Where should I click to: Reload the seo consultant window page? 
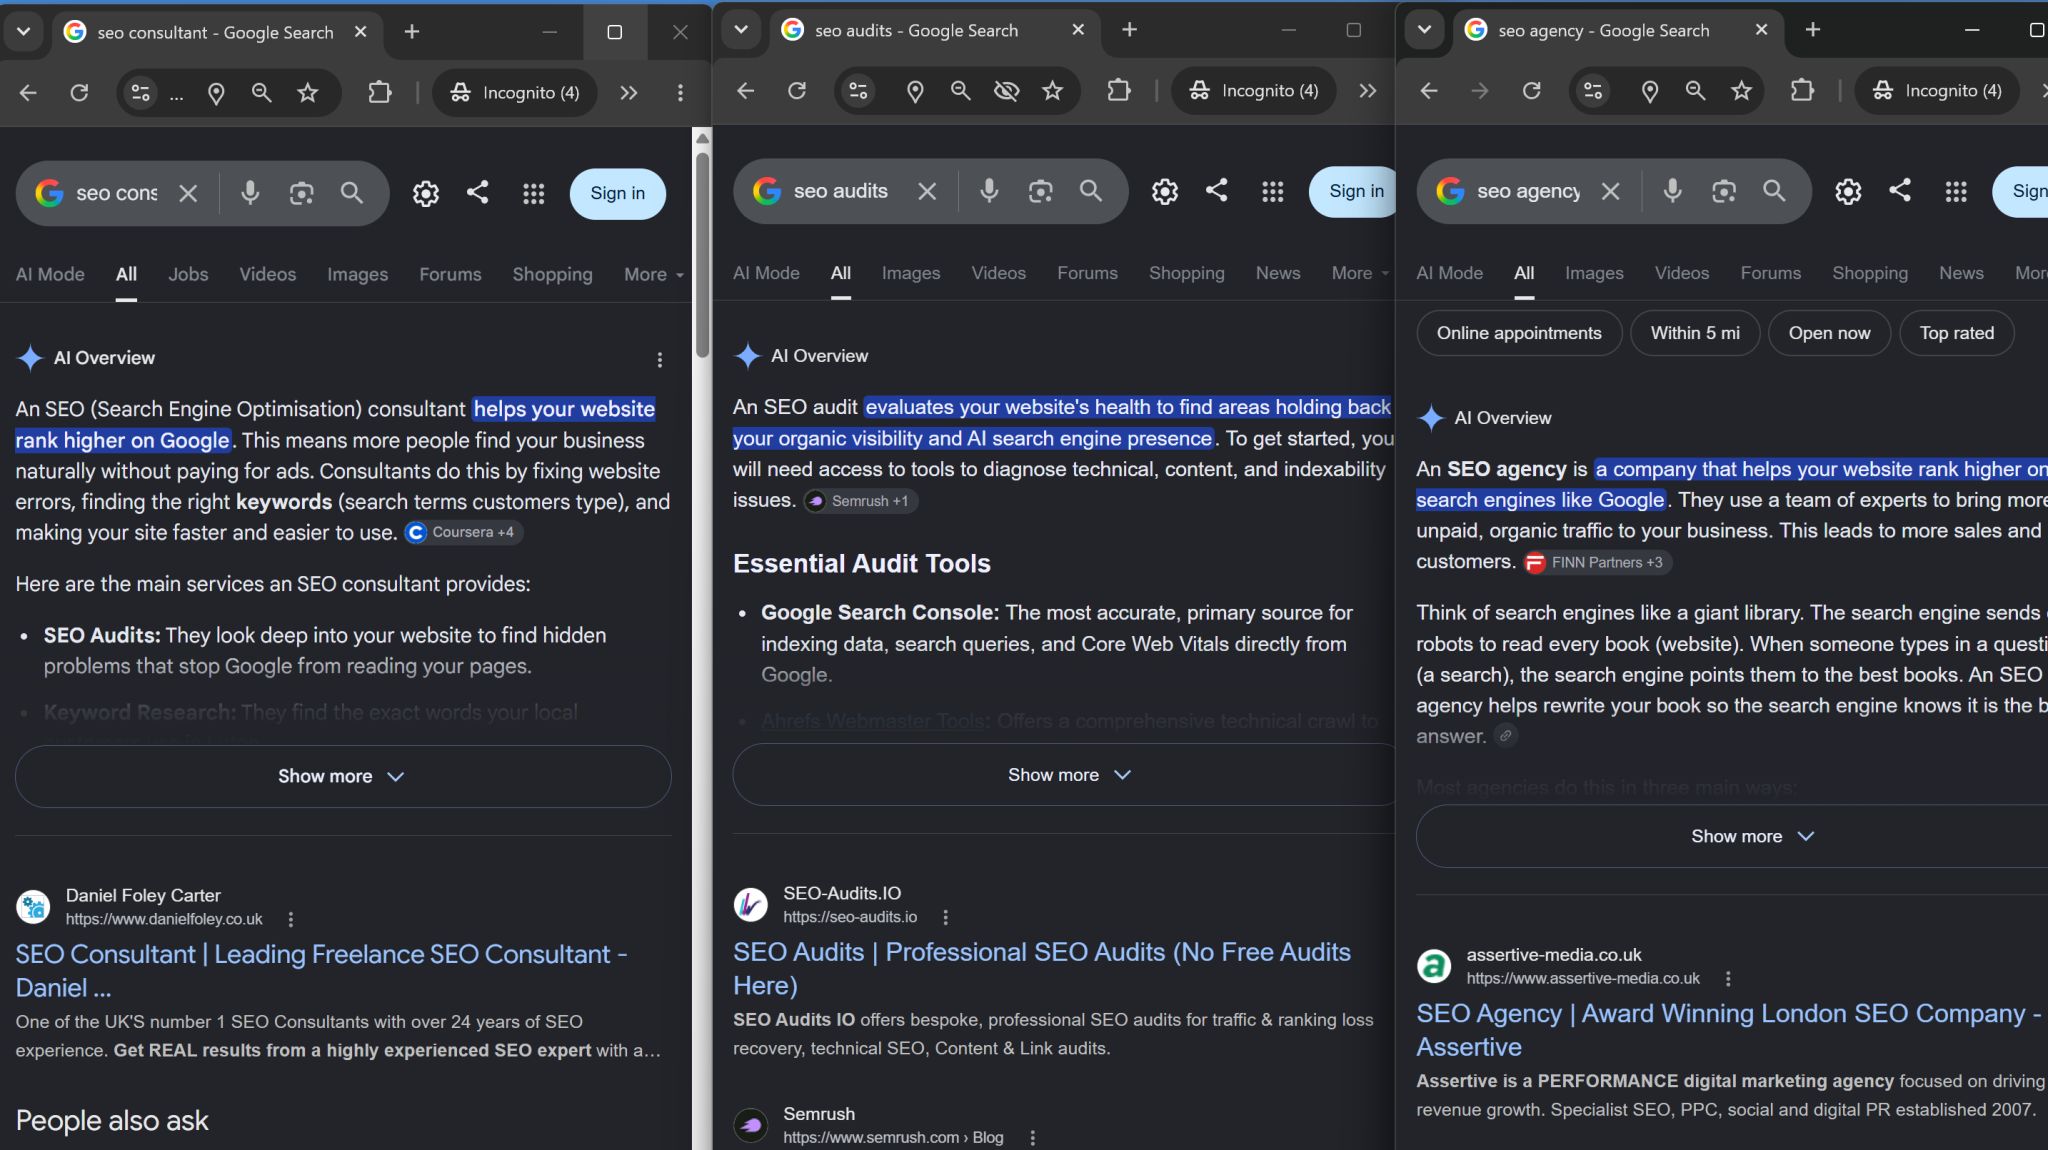click(x=79, y=93)
